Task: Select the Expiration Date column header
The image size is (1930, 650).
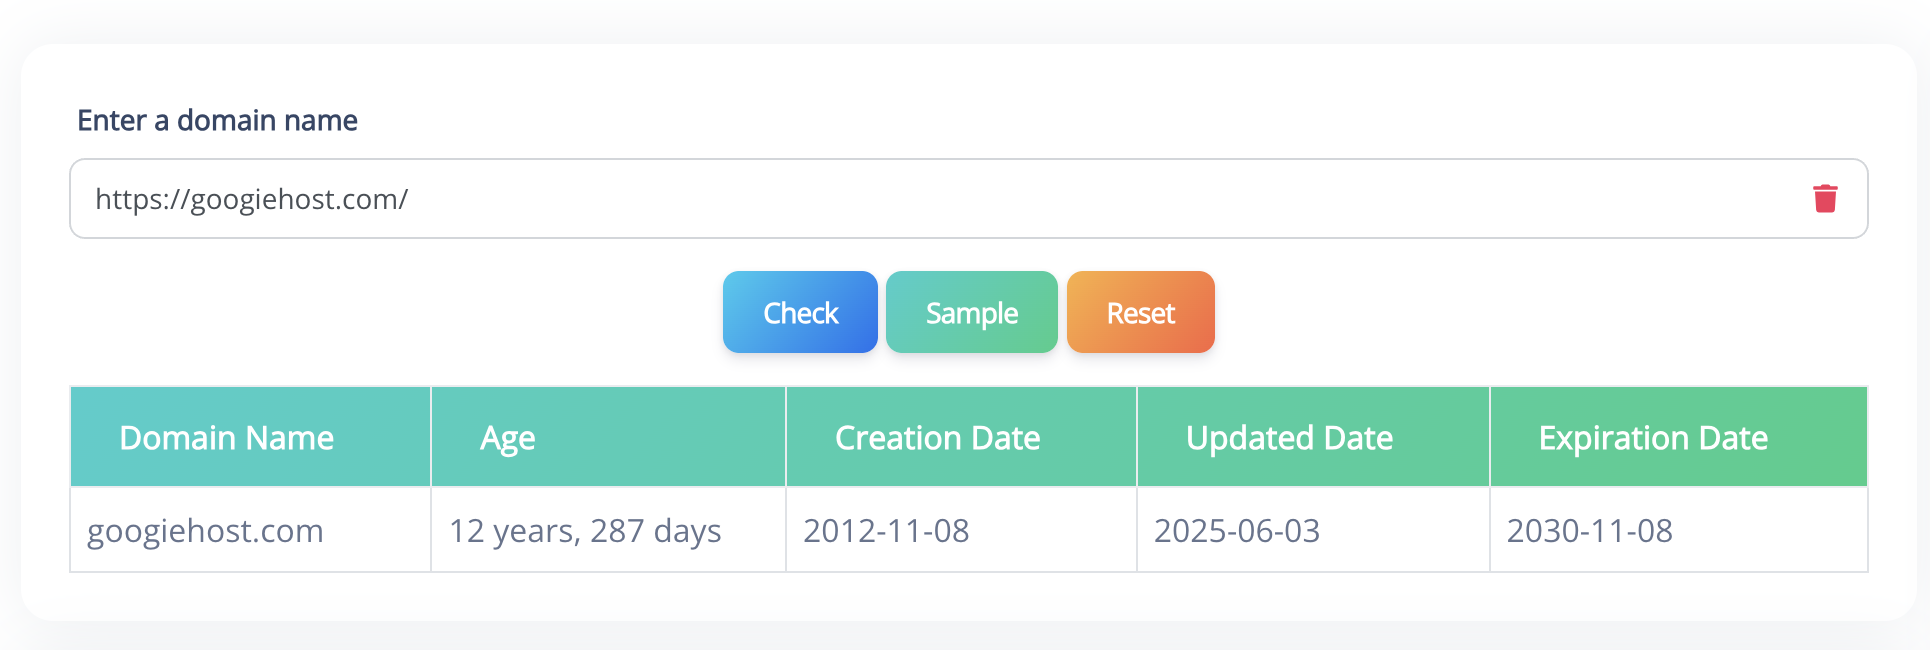Action: click(1653, 438)
